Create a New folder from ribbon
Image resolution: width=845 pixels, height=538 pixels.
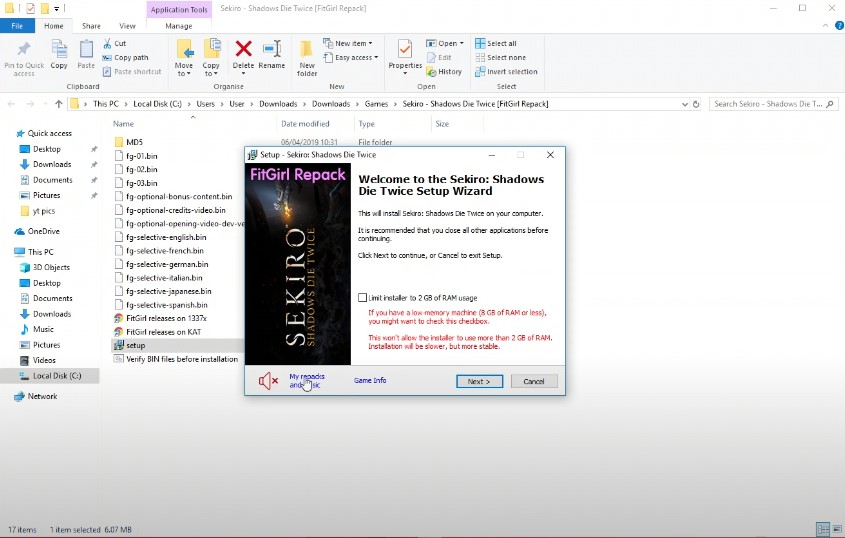(307, 58)
